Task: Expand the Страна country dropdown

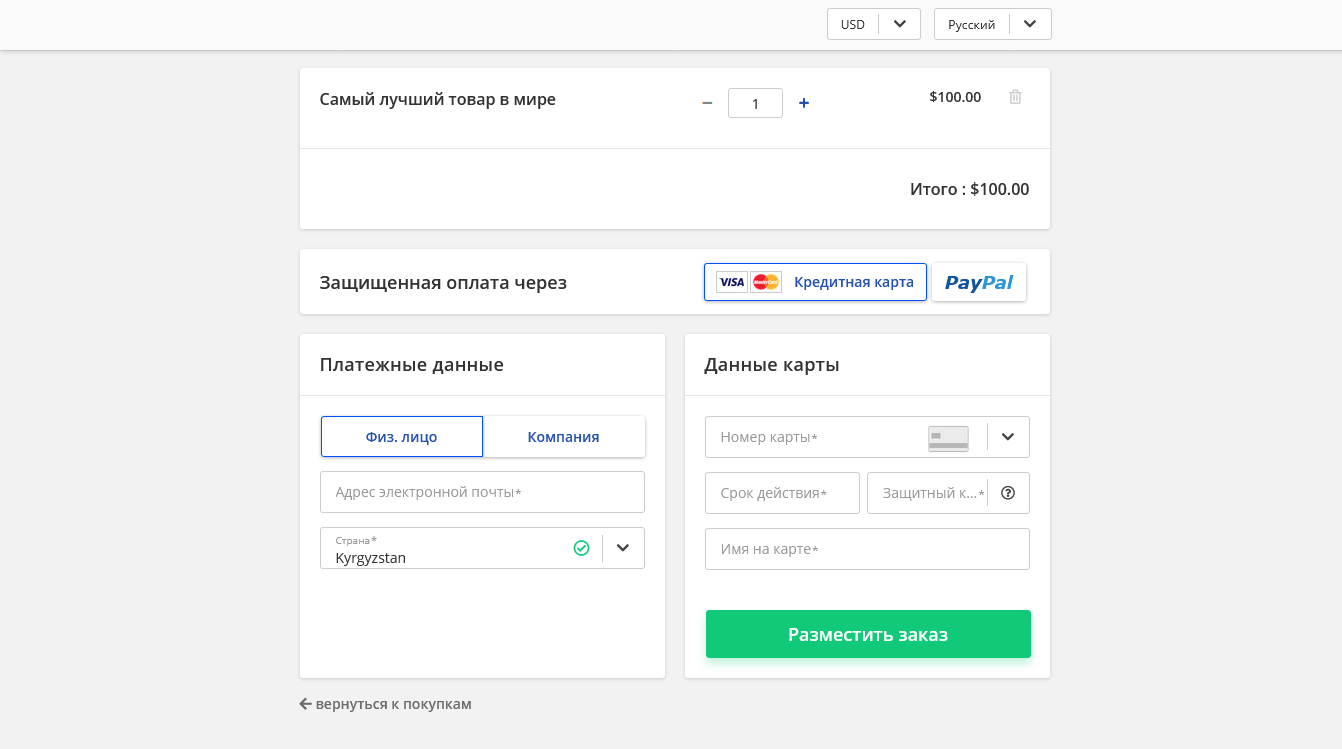Action: tap(623, 548)
